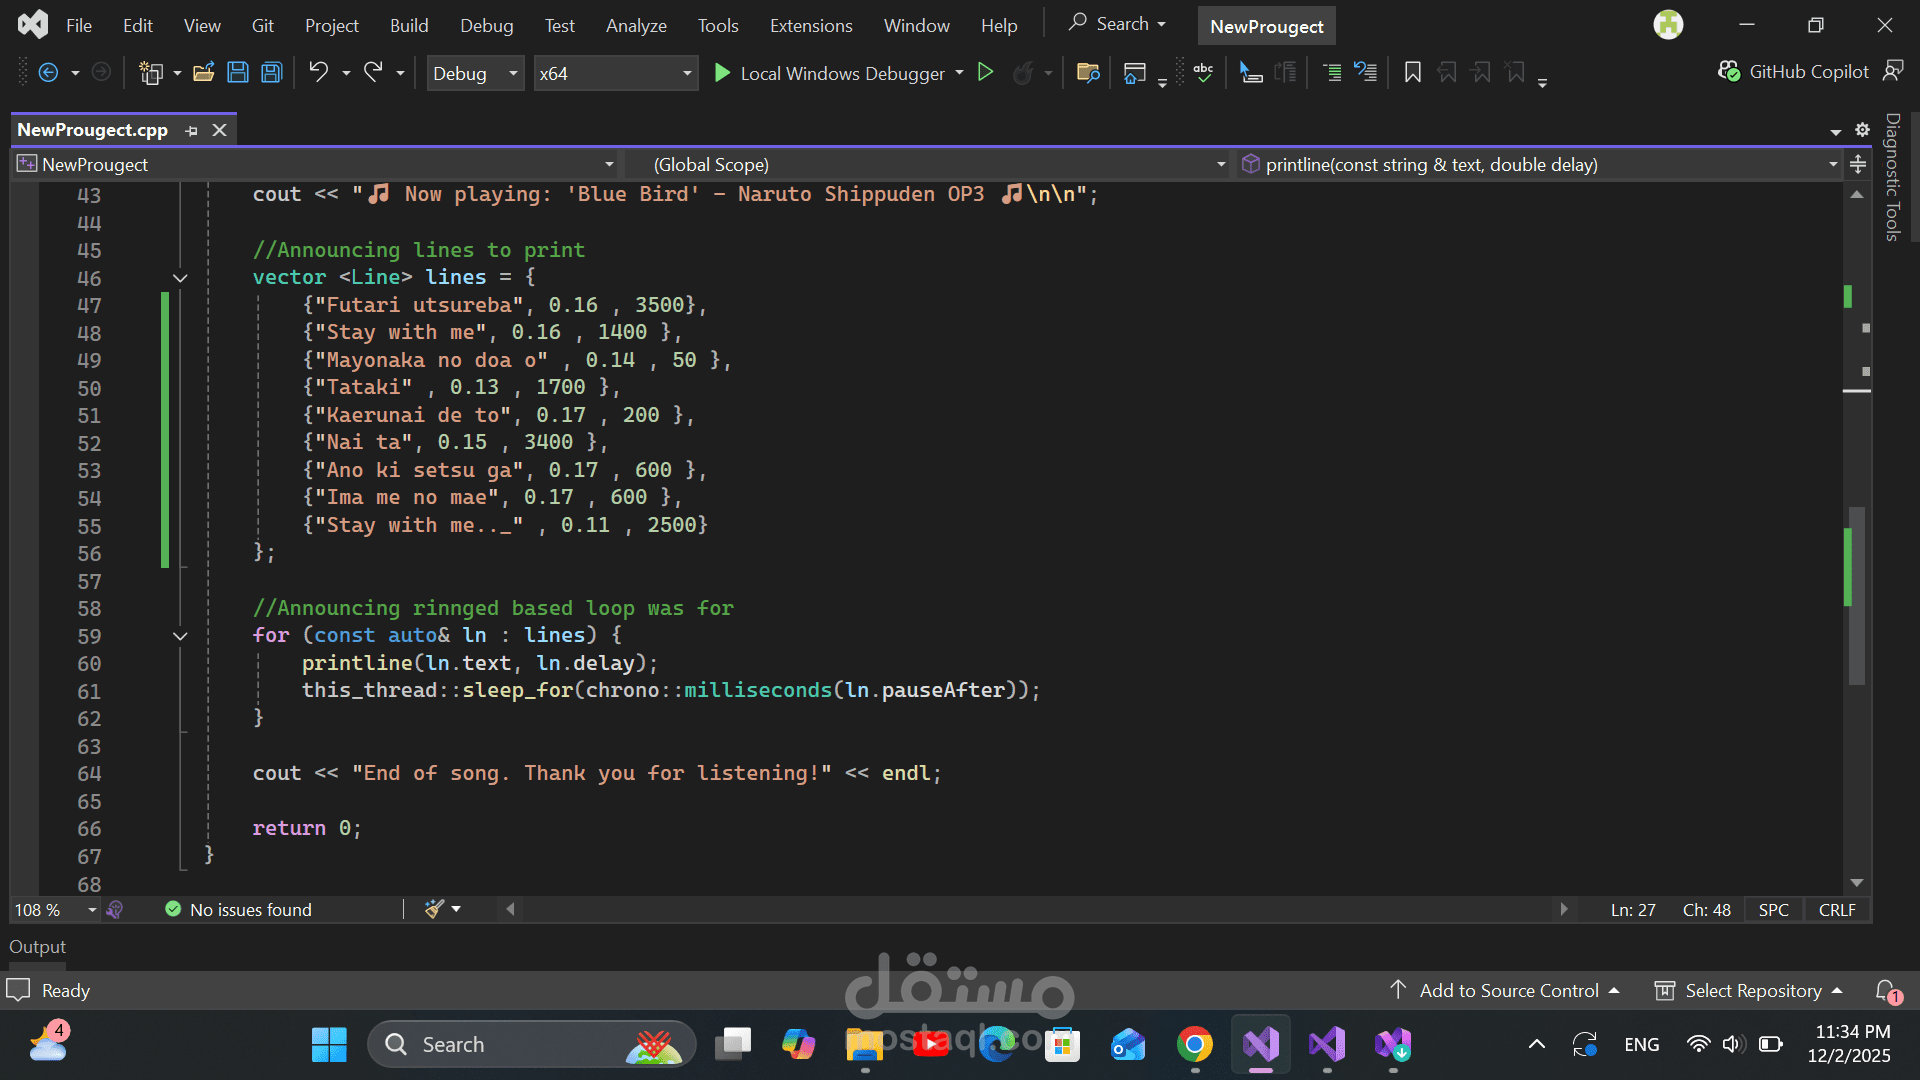The height and width of the screenshot is (1080, 1920).
Task: Open the Build menu
Action: click(x=408, y=25)
